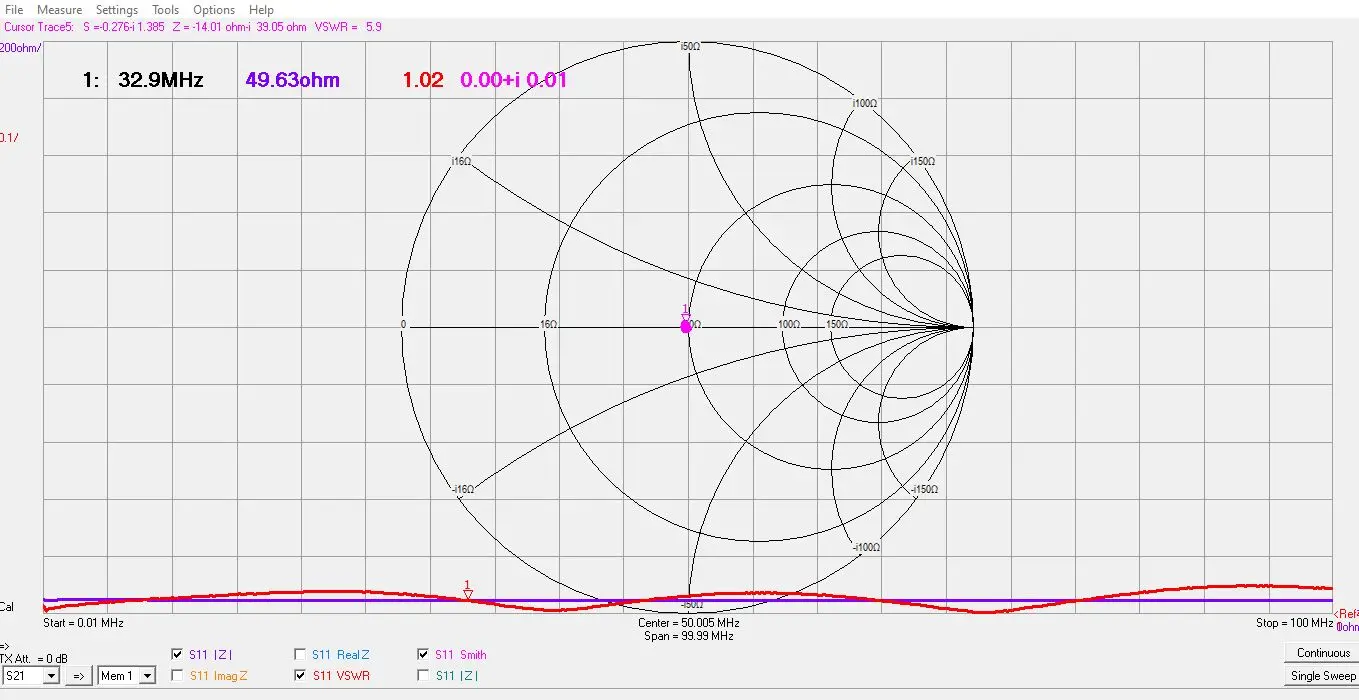Enable the blue S11 RealZ trace checkbox

click(301, 655)
